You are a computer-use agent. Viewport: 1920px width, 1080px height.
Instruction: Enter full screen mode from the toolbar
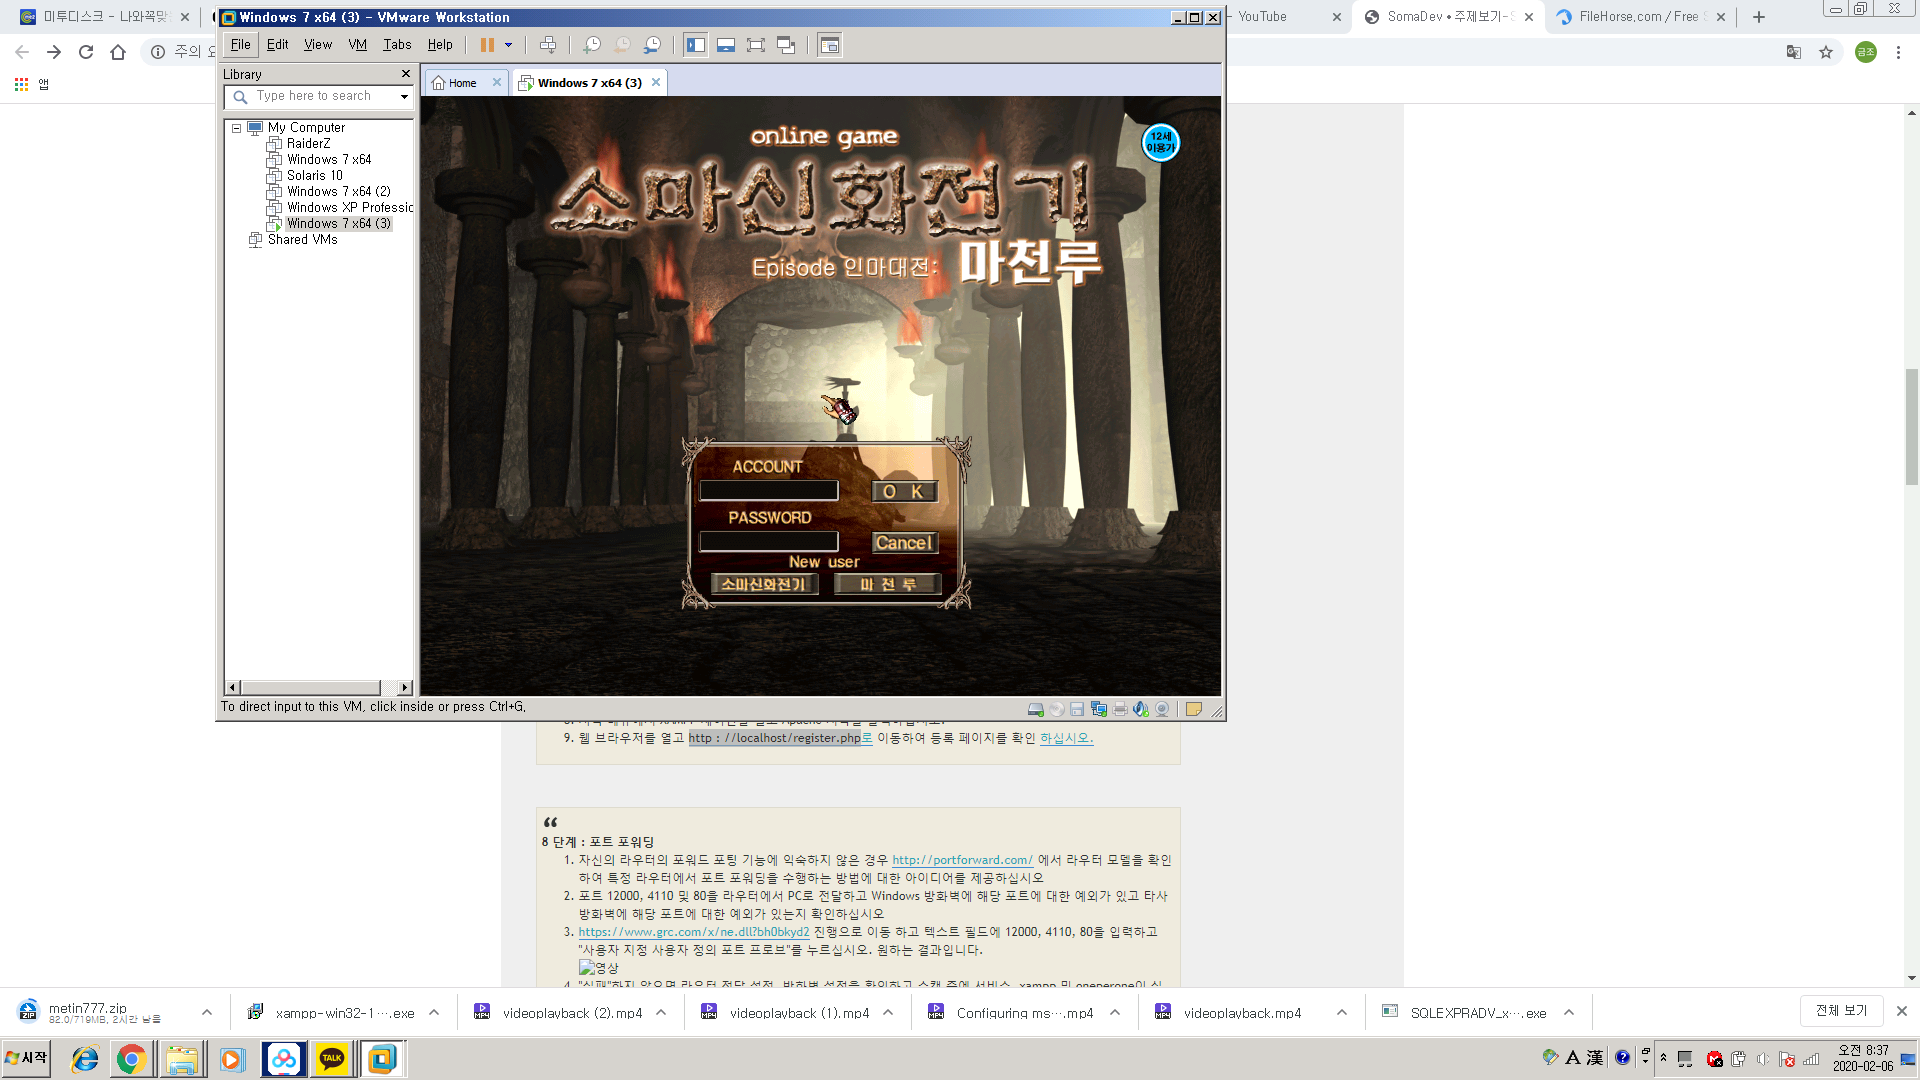[x=755, y=45]
